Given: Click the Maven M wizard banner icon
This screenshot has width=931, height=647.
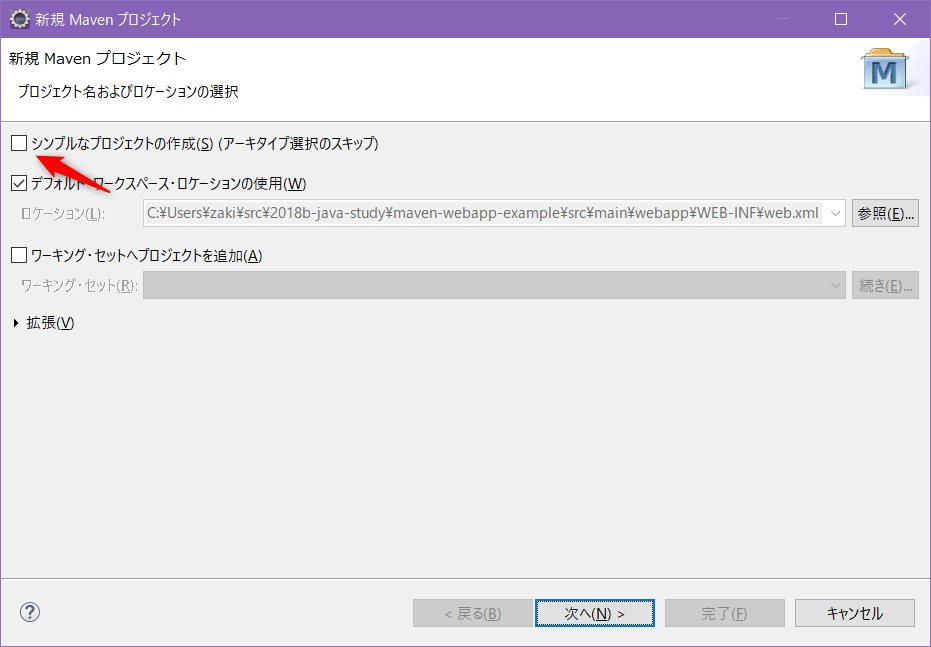Looking at the screenshot, I should pos(885,71).
